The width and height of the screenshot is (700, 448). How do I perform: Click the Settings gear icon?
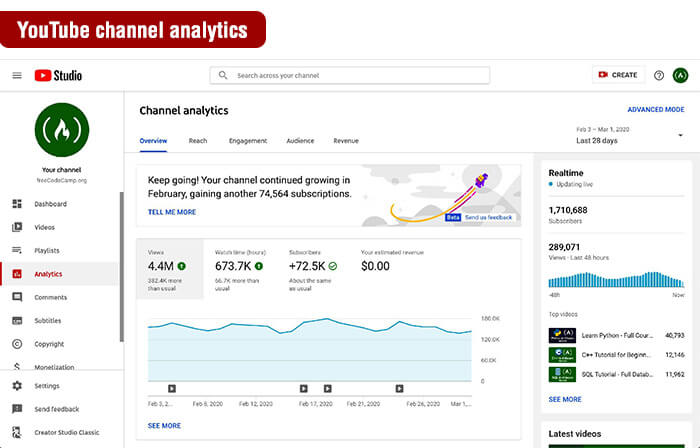[17, 386]
